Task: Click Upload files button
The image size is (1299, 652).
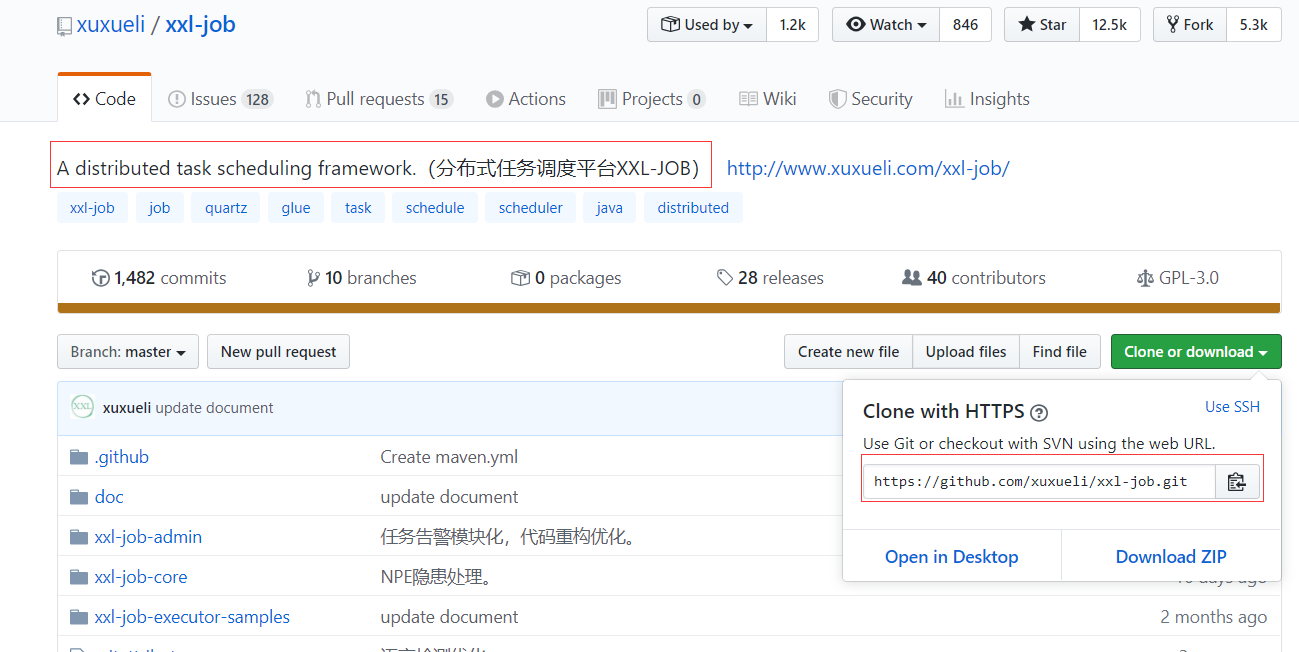Action: click(966, 352)
